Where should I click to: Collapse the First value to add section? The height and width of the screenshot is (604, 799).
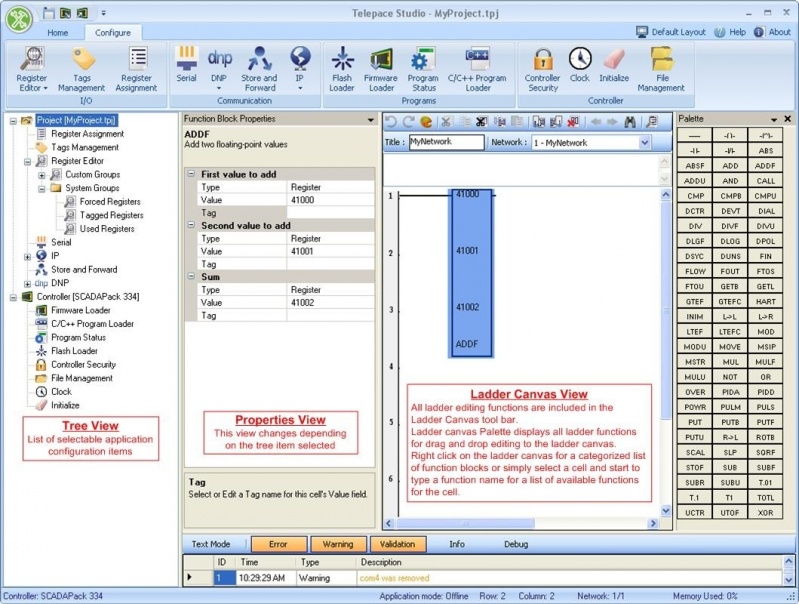pyautogui.click(x=192, y=174)
